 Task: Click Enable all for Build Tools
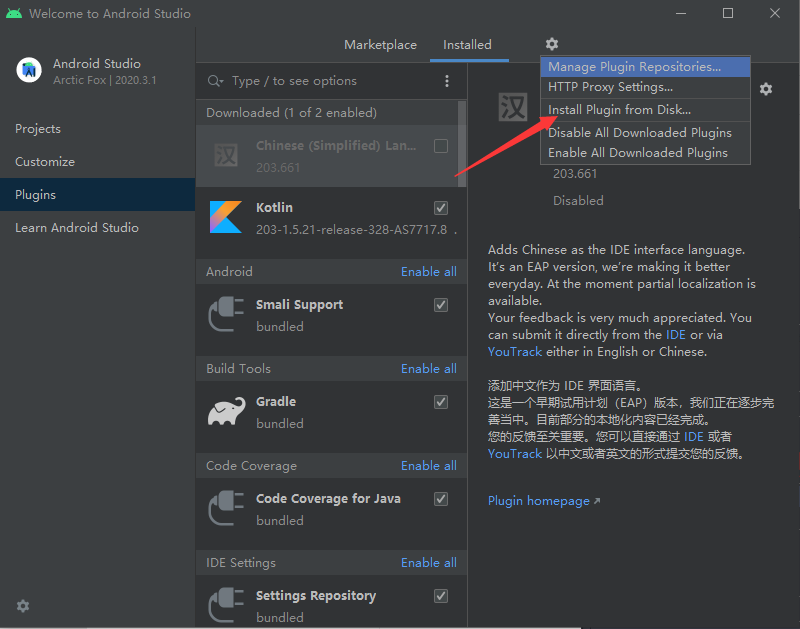(x=429, y=368)
